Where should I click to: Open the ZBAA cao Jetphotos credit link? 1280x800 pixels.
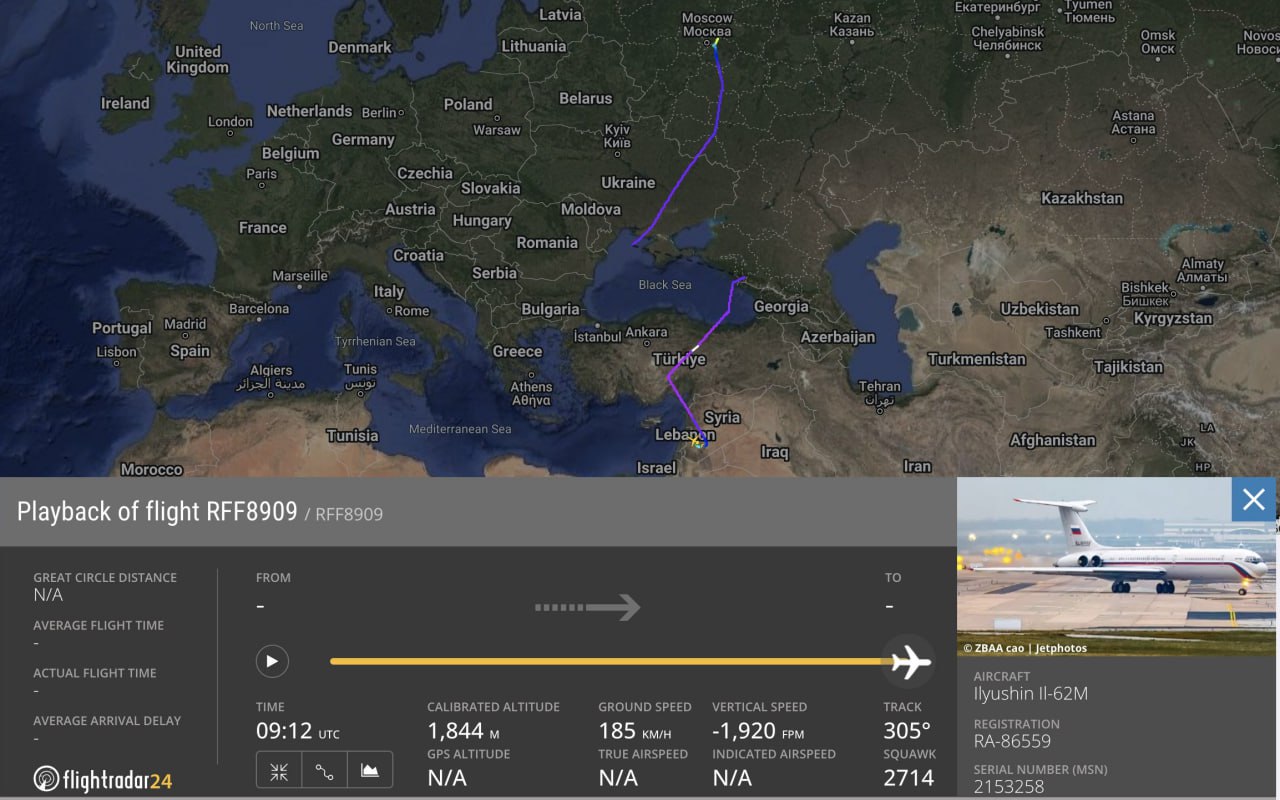pyautogui.click(x=1025, y=648)
